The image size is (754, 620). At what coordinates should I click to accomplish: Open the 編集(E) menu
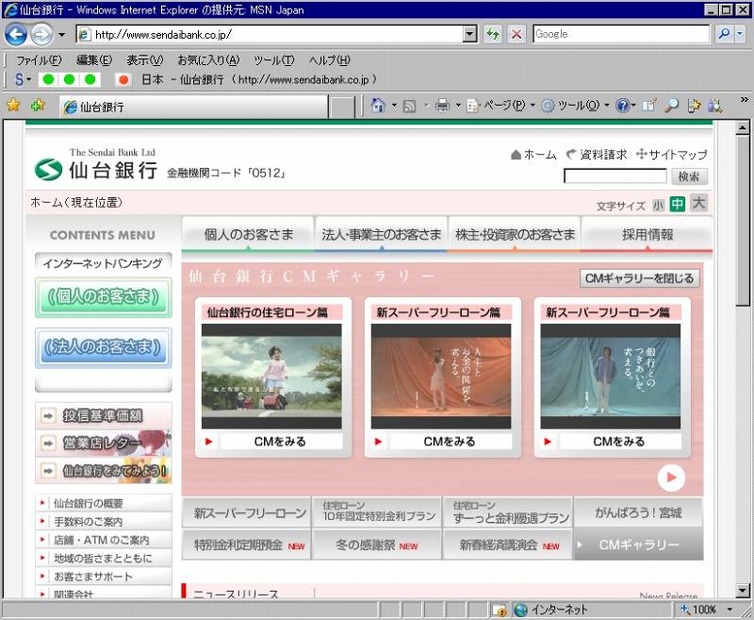click(94, 60)
